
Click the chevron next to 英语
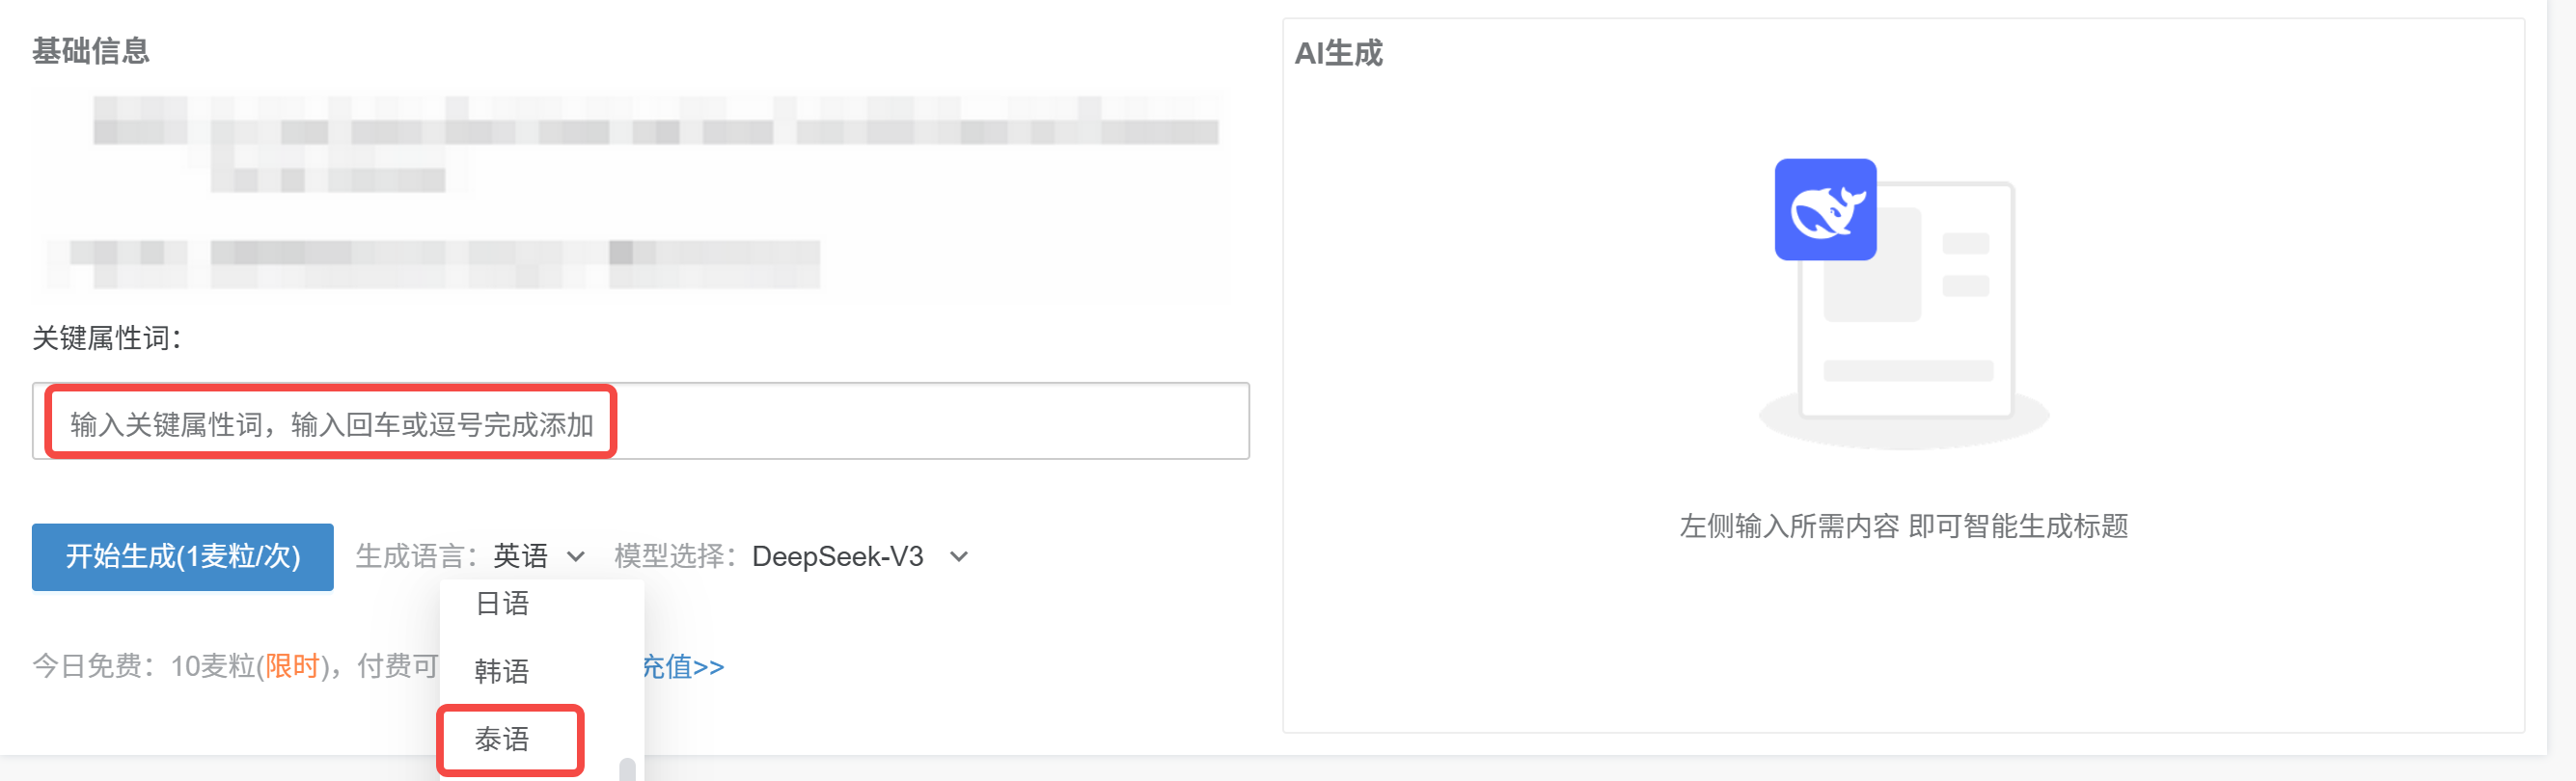(575, 557)
